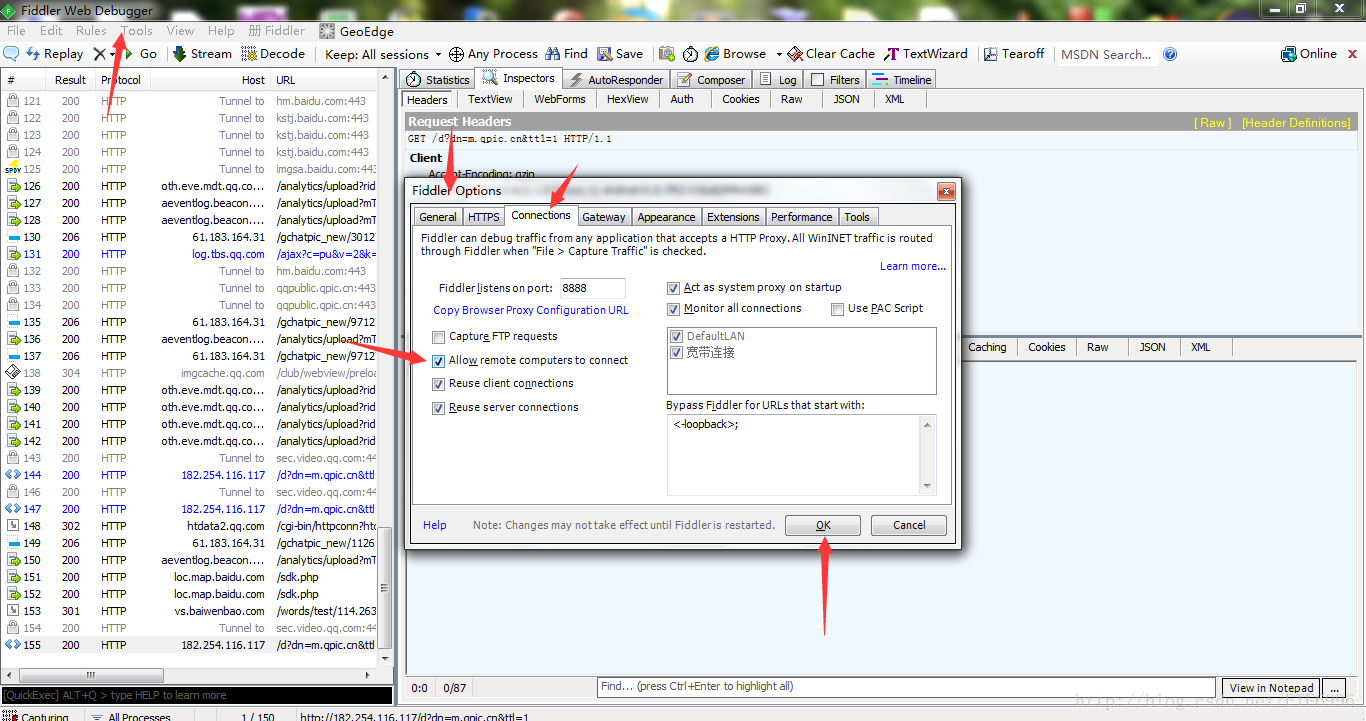Viewport: 1366px width, 721px height.
Task: Open the Remove sessions X dropdown
Action: click(x=104, y=54)
